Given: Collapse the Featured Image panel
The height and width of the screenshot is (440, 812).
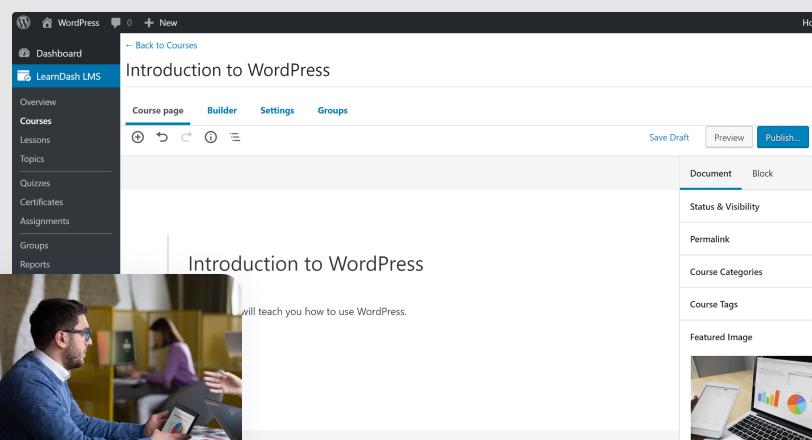Looking at the screenshot, I should [746, 337].
